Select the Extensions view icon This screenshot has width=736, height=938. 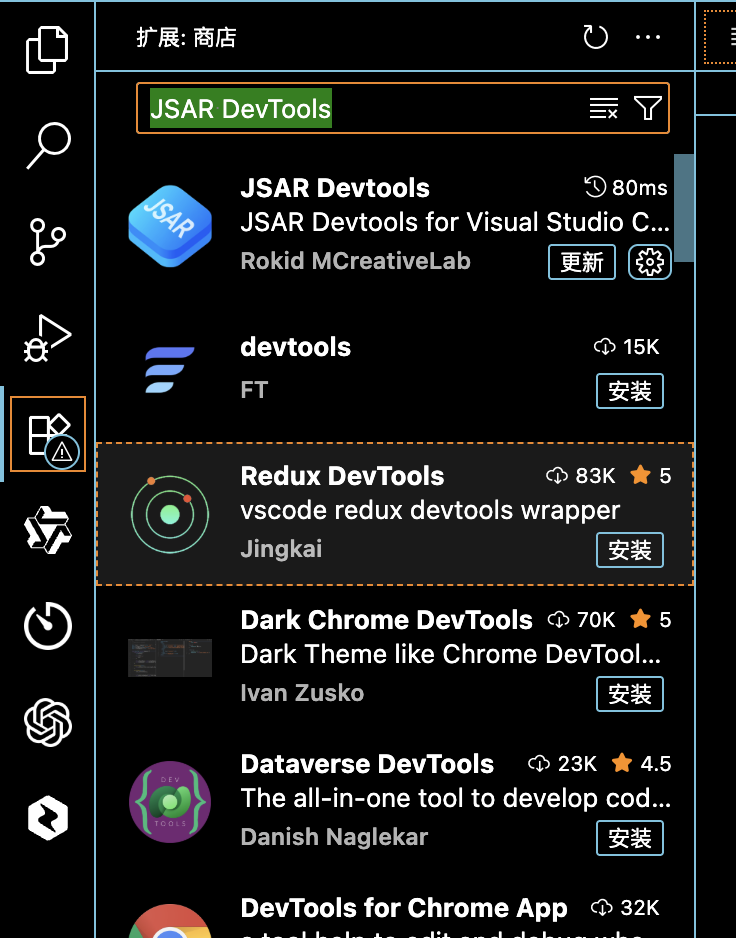point(48,434)
